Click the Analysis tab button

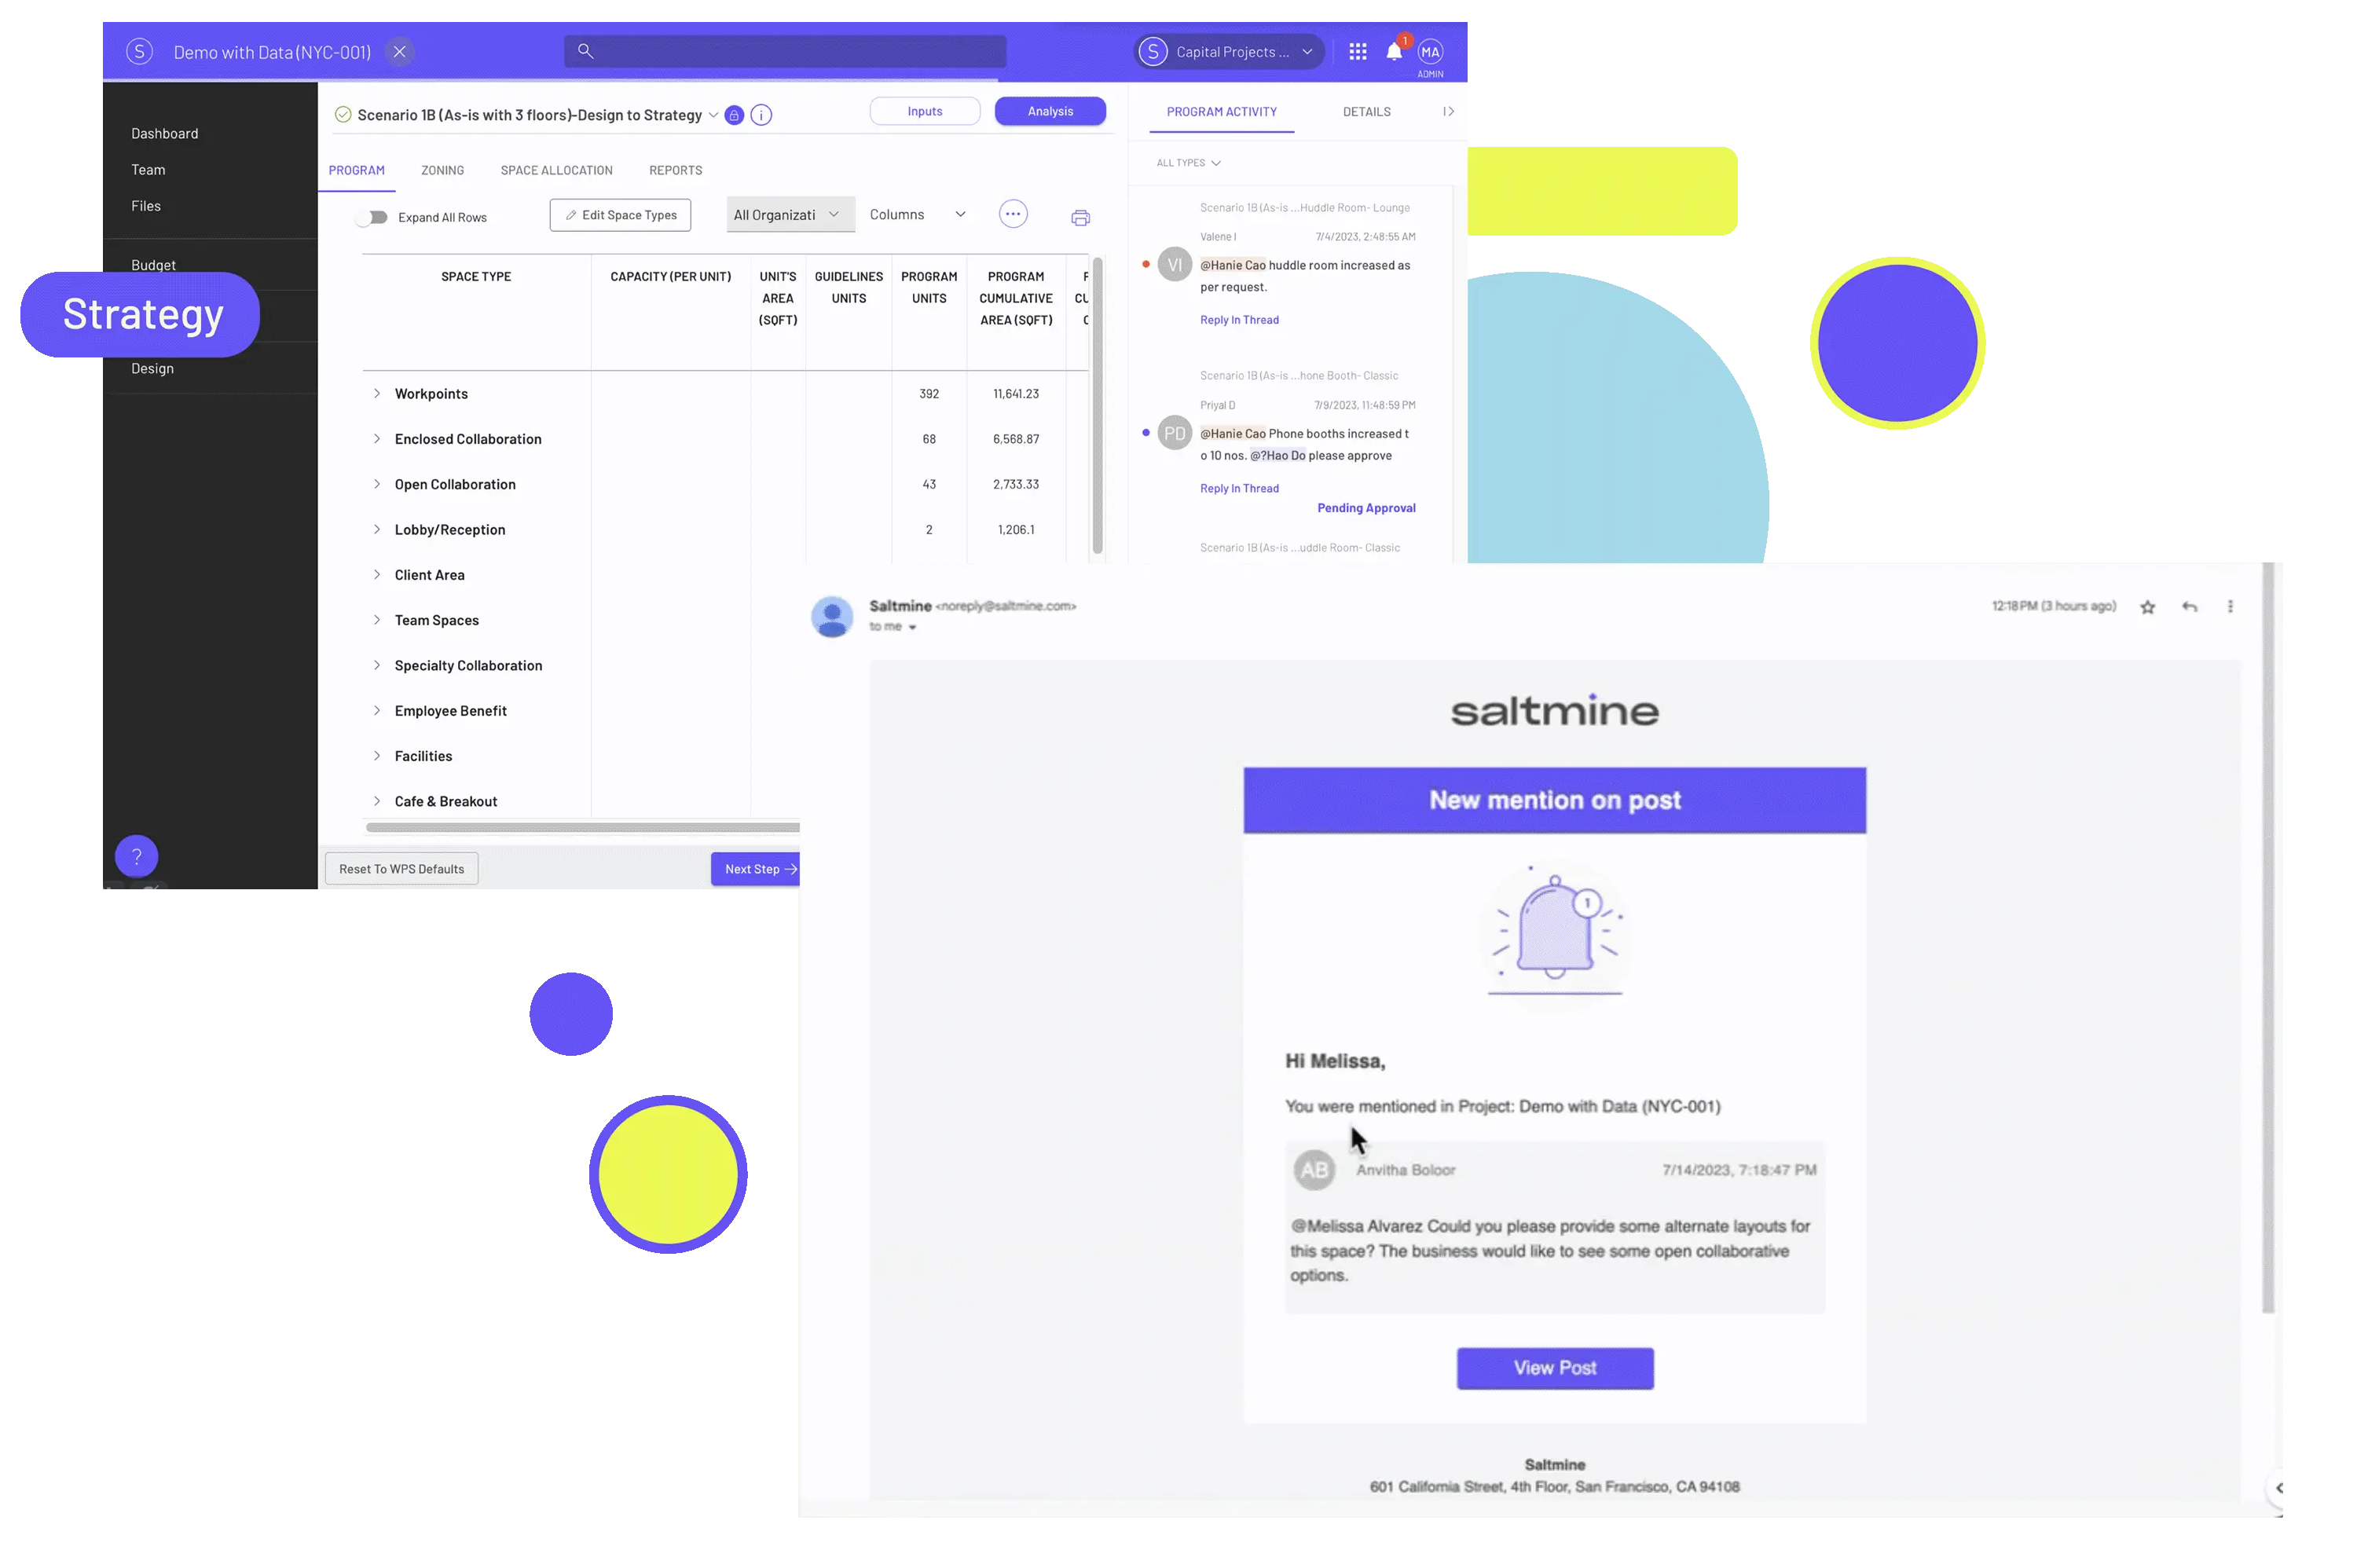[1050, 110]
